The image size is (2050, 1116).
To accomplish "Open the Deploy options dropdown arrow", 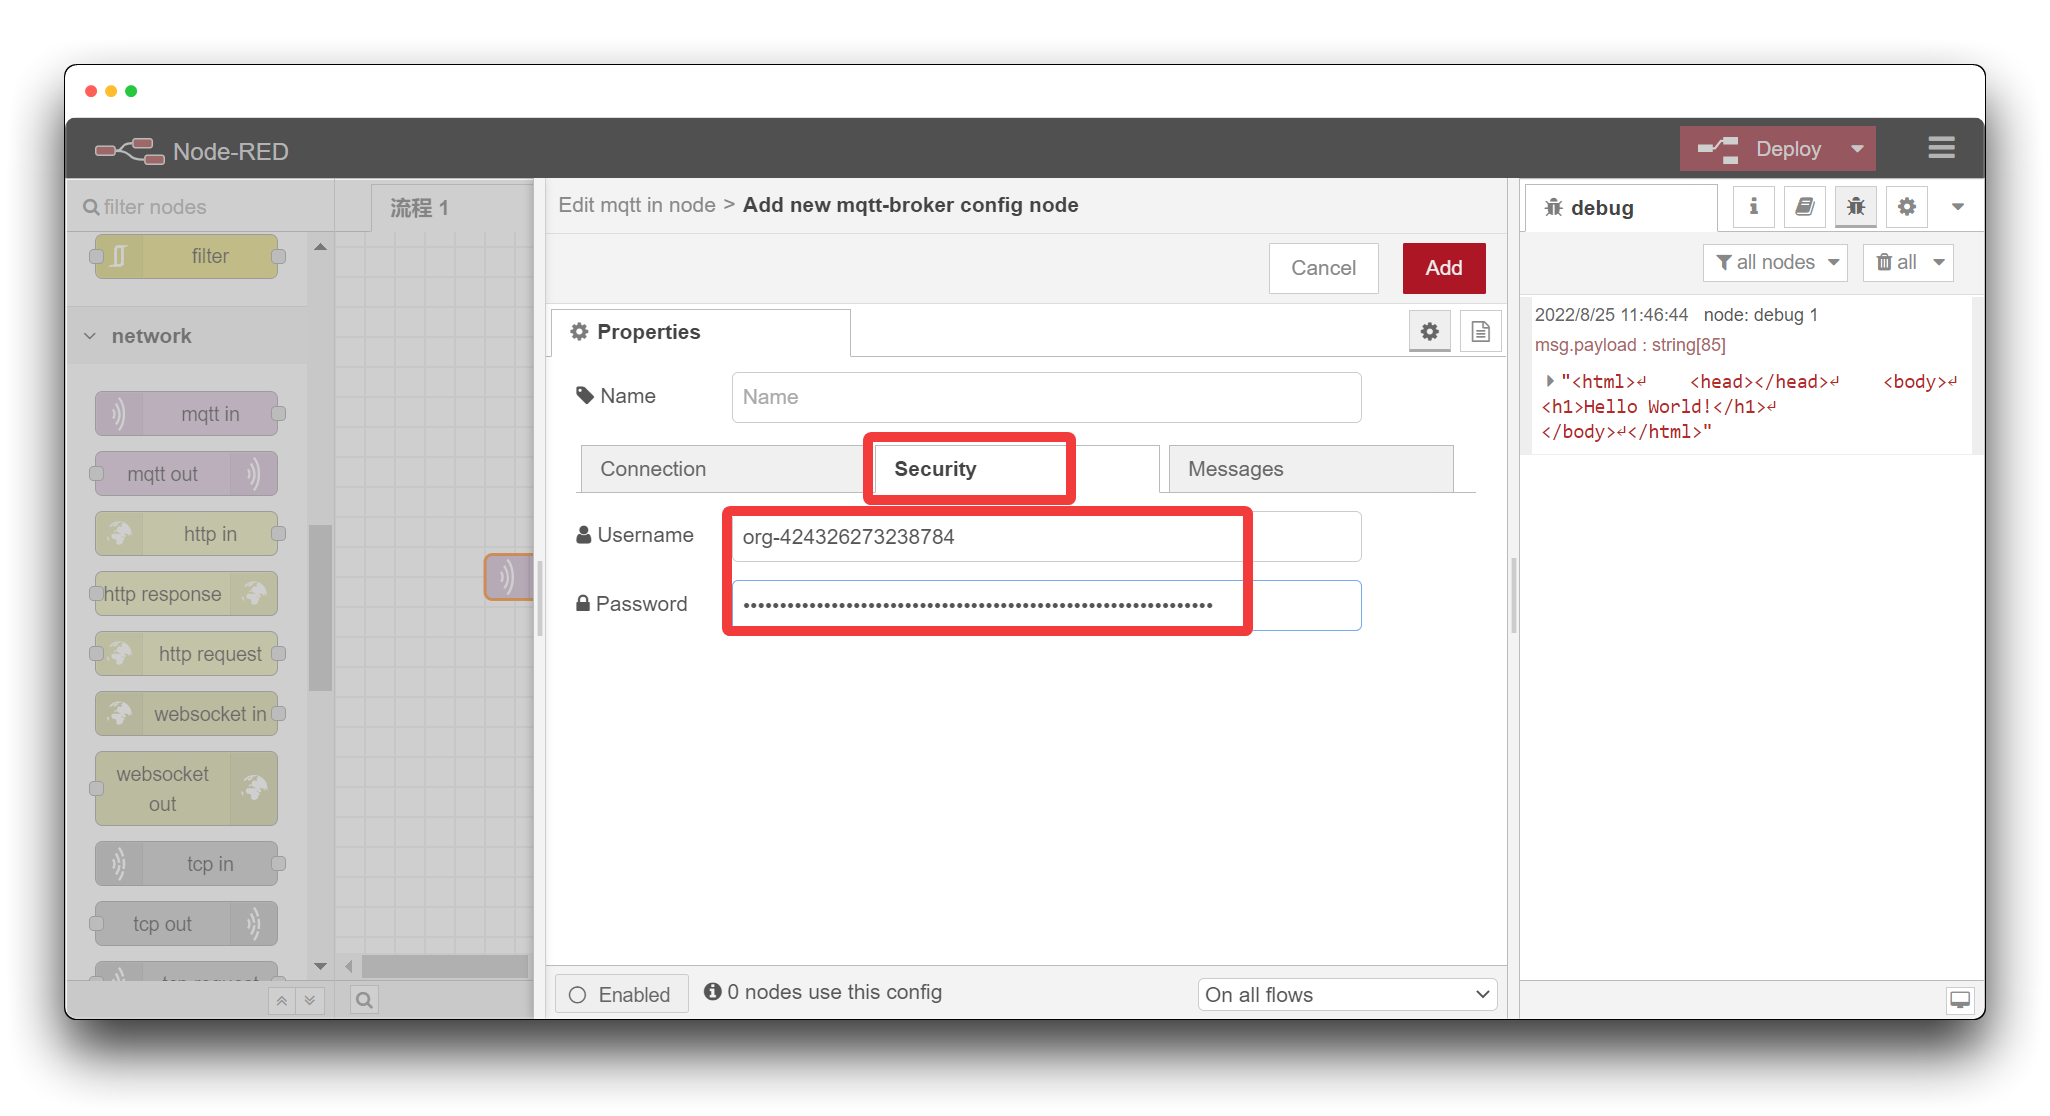I will point(1857,149).
